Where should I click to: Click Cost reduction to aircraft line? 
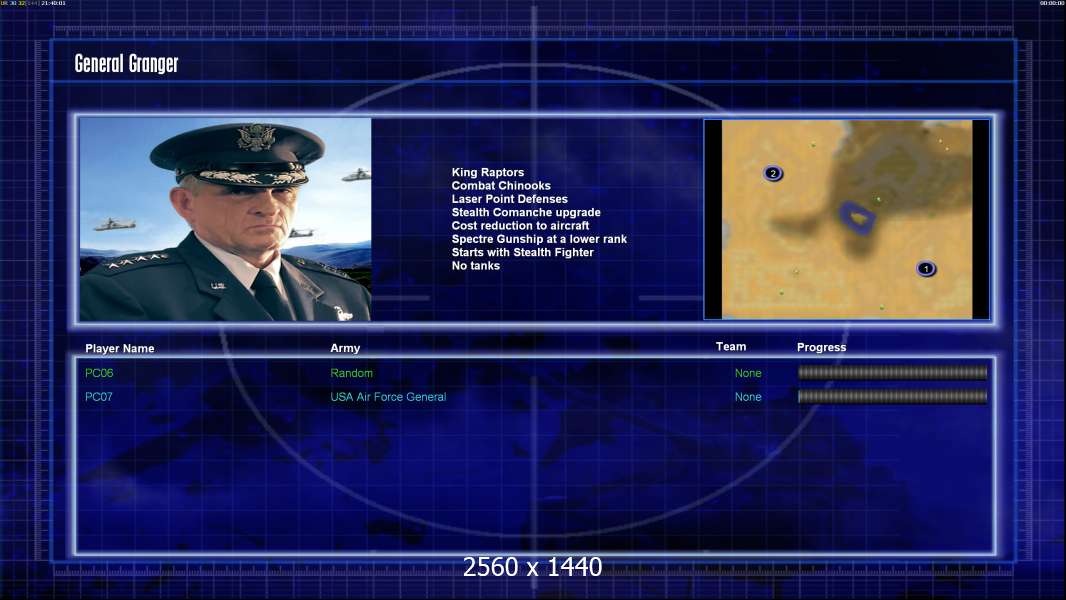tap(520, 226)
